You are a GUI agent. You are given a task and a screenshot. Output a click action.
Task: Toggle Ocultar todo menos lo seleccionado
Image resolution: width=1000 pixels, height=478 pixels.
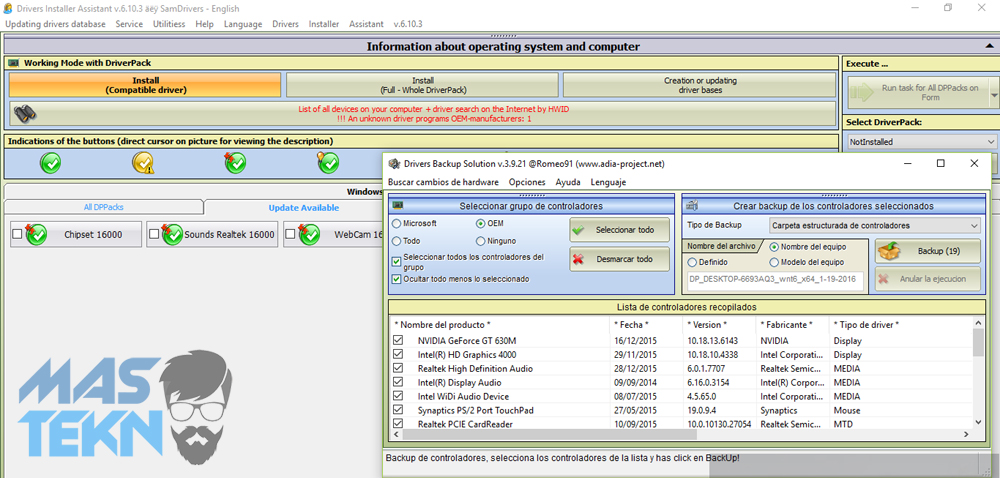pos(397,279)
